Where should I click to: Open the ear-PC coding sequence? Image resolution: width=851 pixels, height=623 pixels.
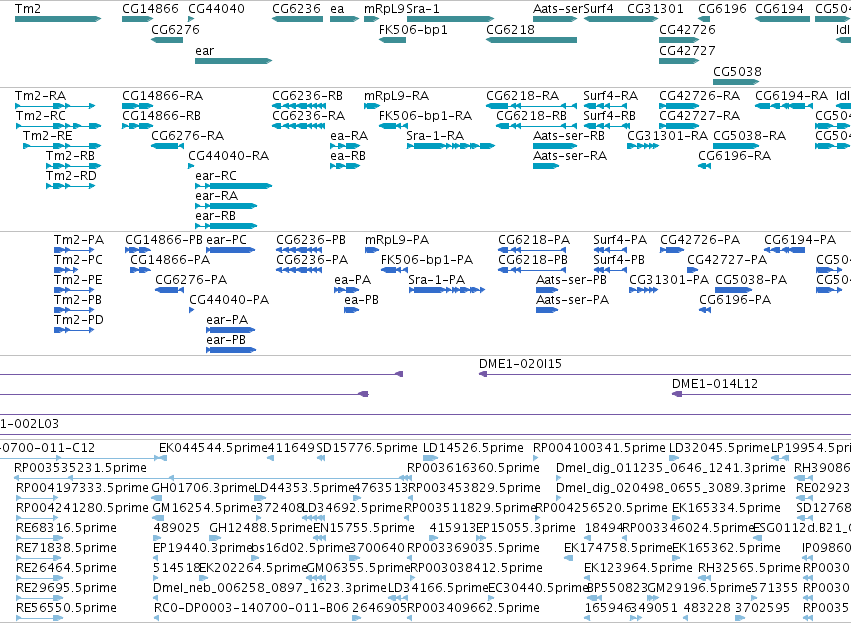point(231,250)
